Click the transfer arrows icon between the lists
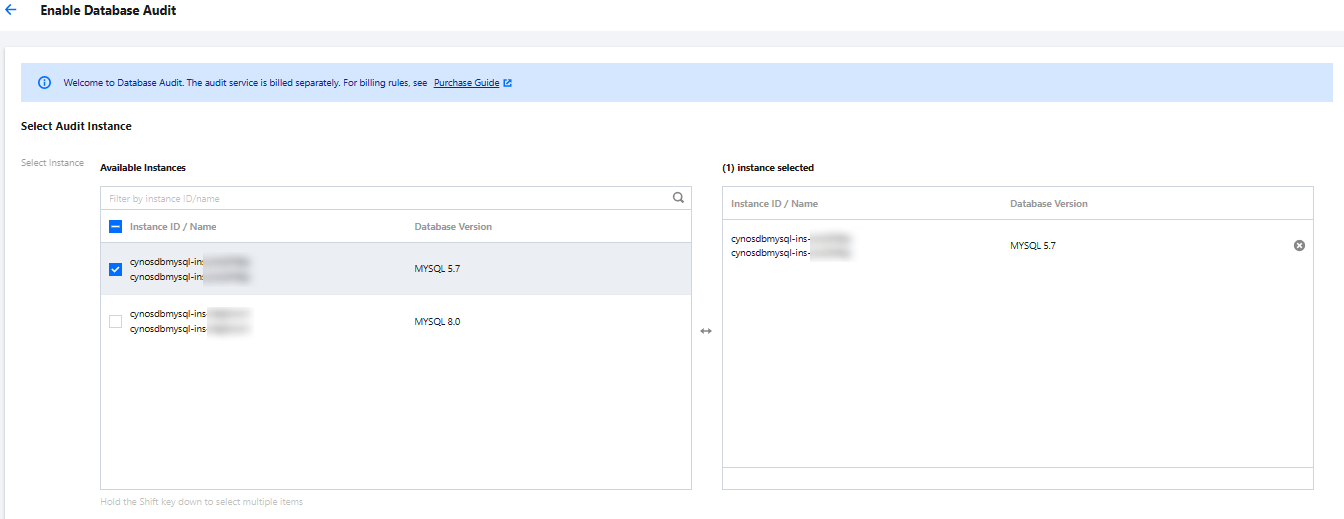The width and height of the screenshot is (1344, 519). click(x=706, y=331)
